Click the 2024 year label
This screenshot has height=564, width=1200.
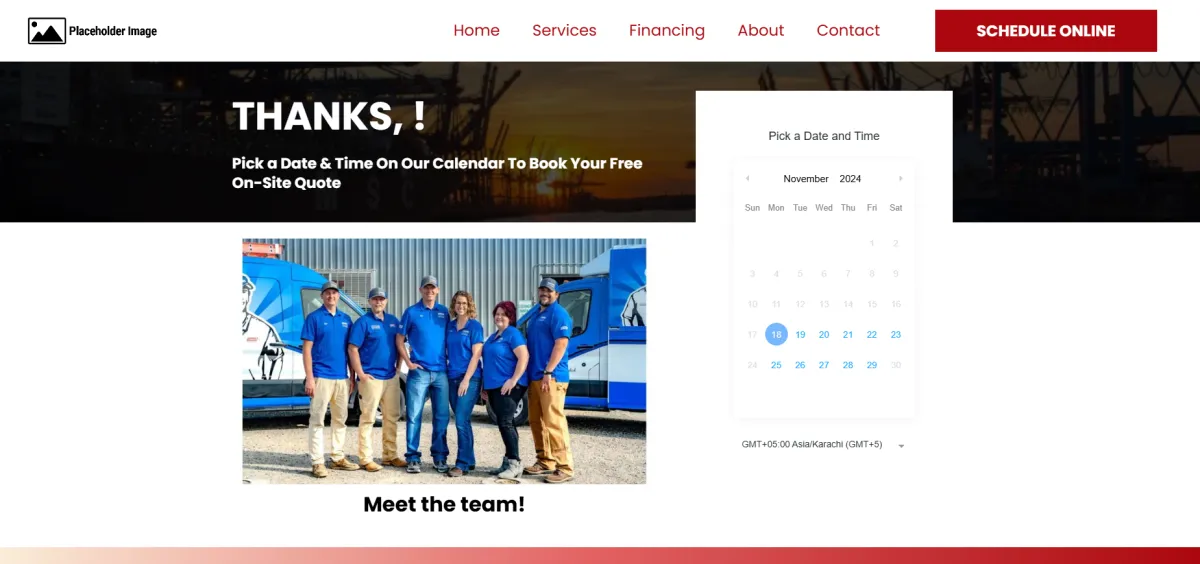tap(850, 179)
